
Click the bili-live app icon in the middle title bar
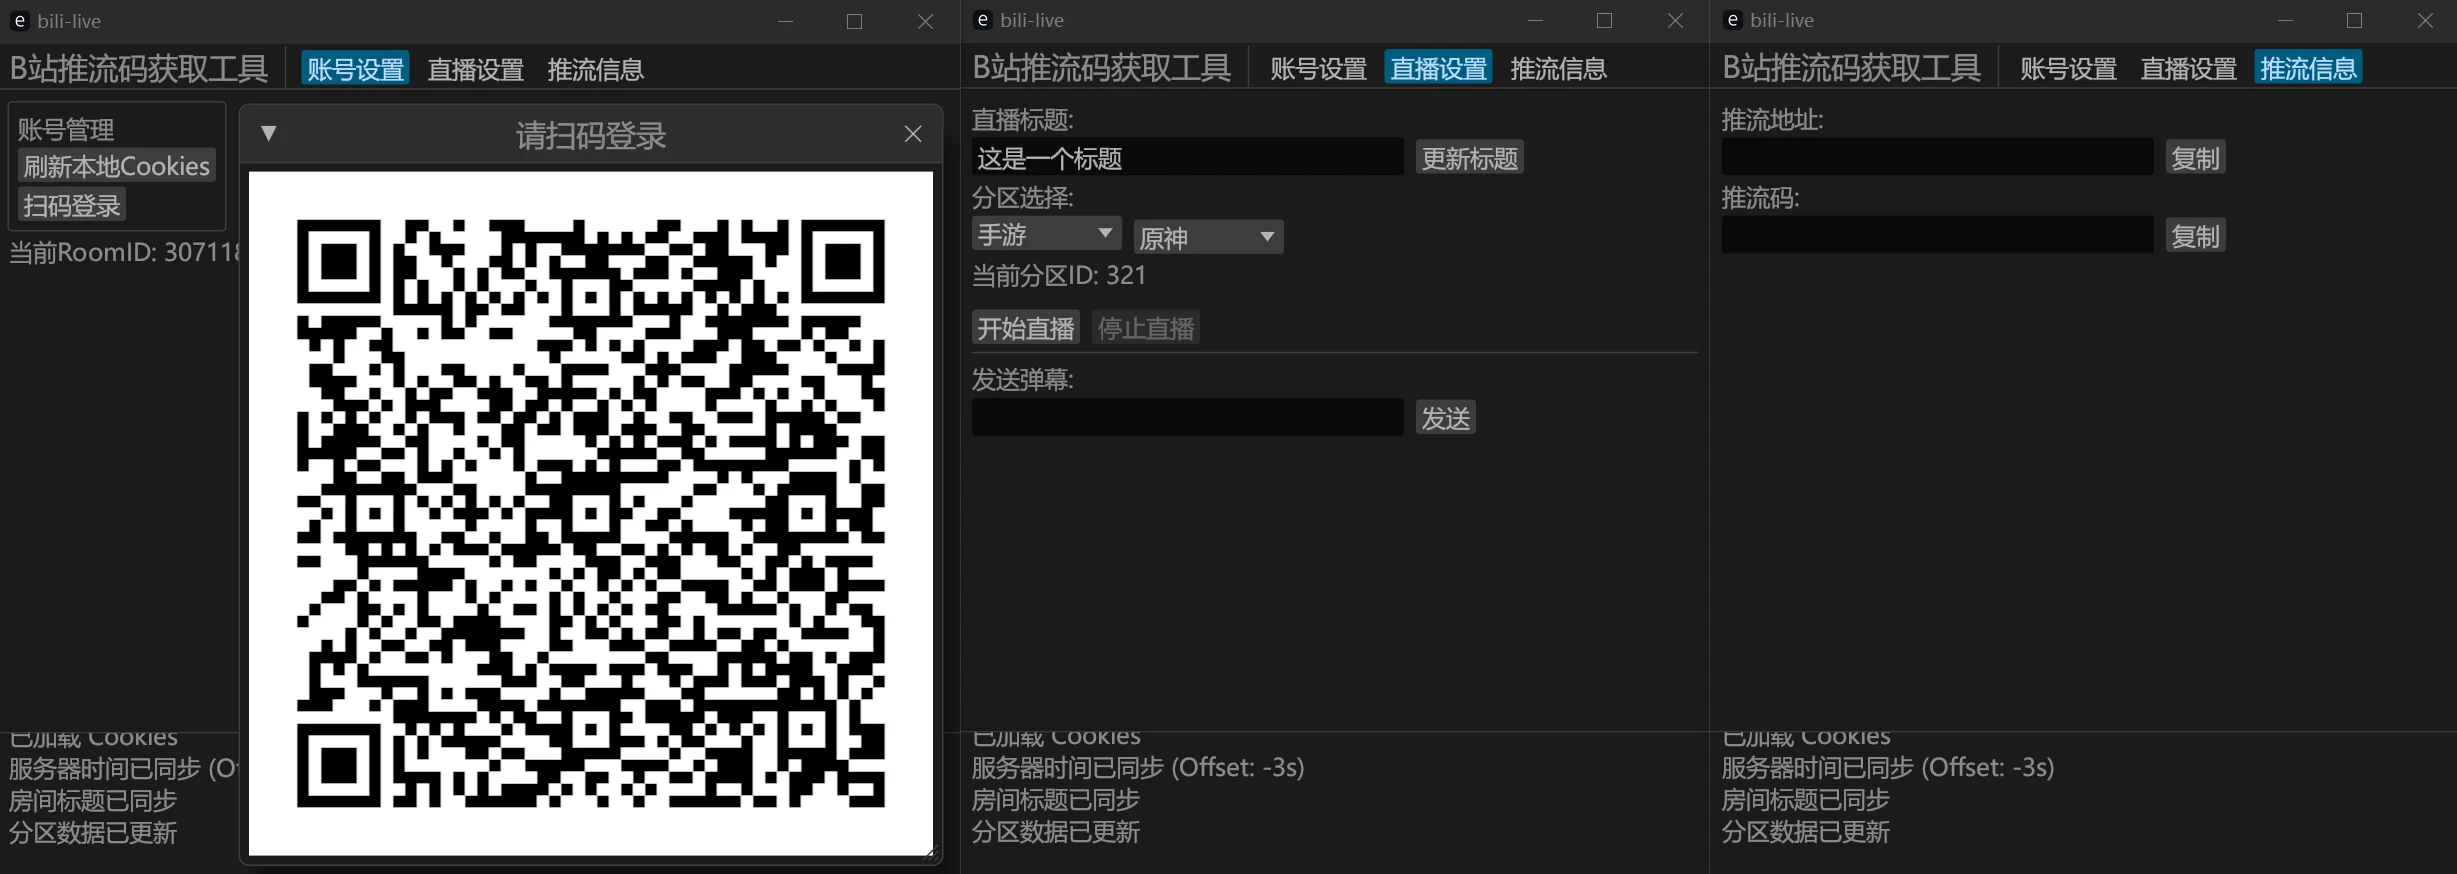tap(982, 20)
